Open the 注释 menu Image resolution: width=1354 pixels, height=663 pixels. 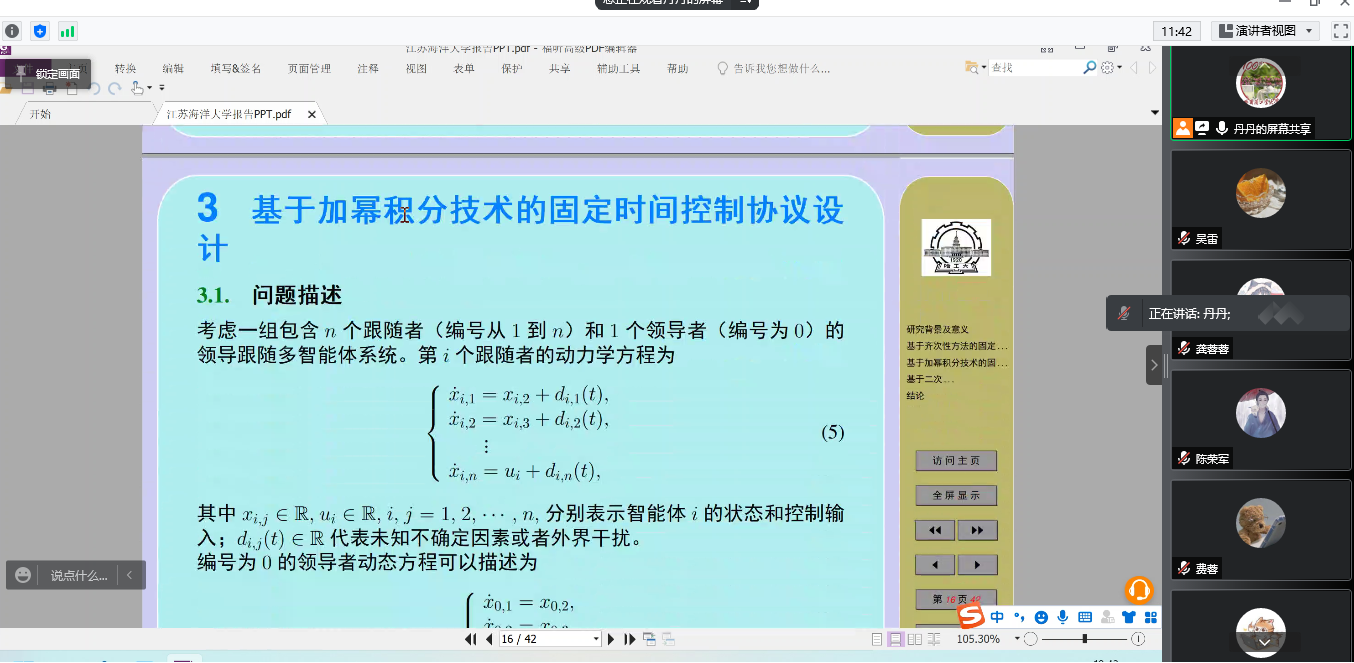368,69
